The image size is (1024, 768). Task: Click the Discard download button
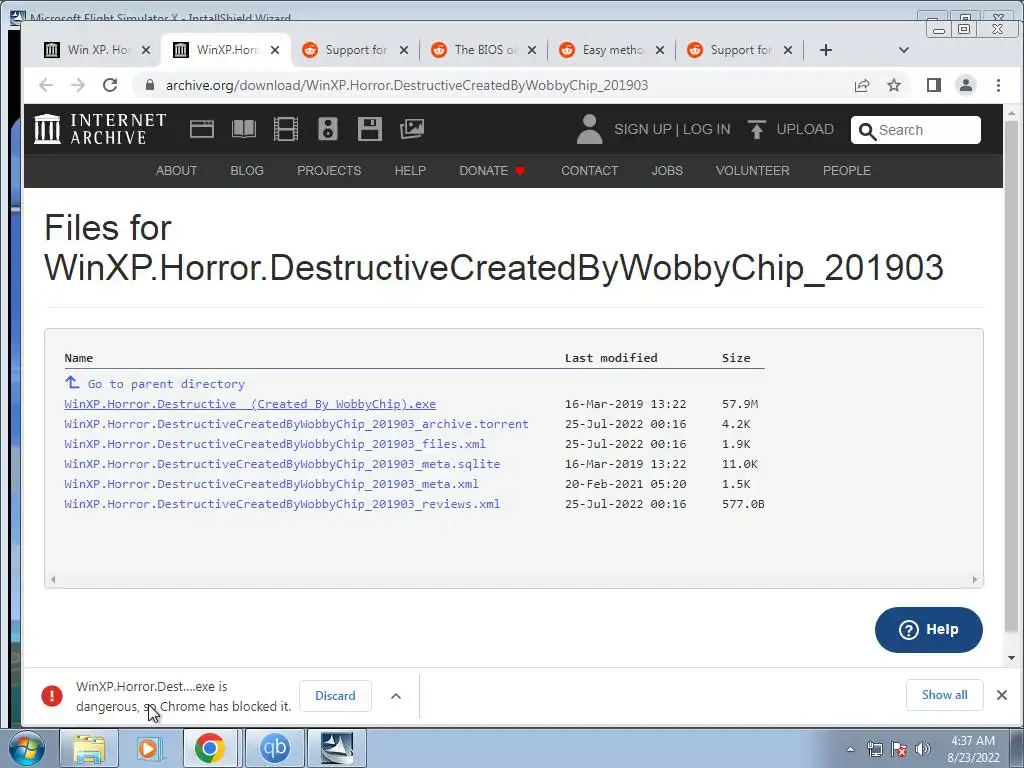click(335, 696)
